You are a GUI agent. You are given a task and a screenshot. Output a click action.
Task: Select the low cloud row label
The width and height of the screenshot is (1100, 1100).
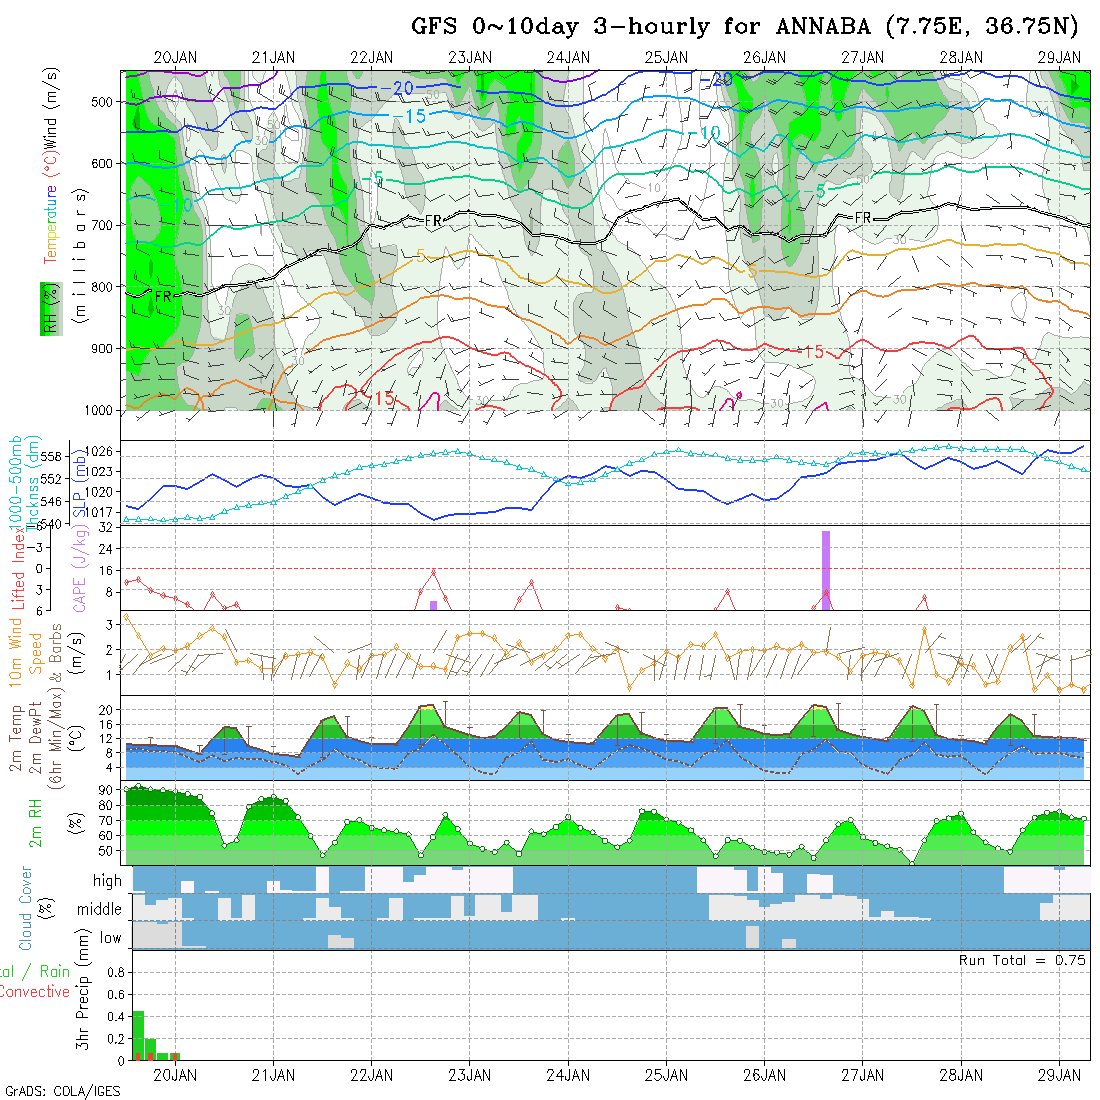[110, 938]
